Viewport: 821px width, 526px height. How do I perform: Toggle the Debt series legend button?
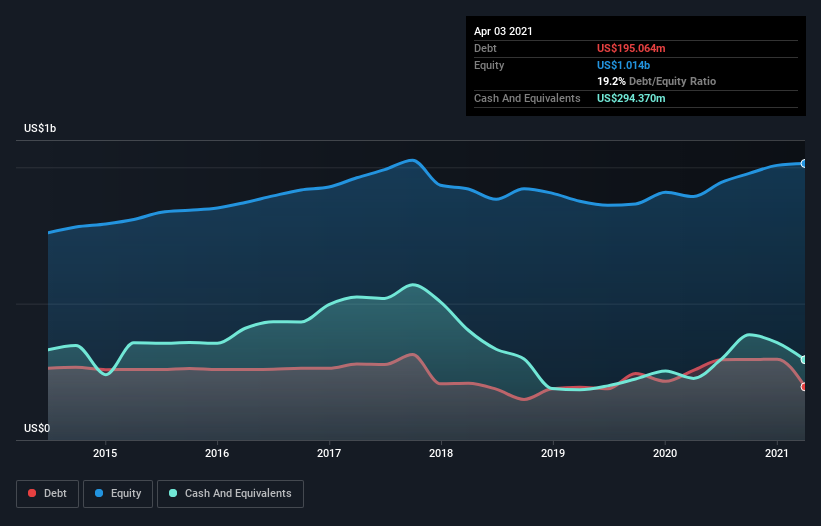(x=47, y=494)
